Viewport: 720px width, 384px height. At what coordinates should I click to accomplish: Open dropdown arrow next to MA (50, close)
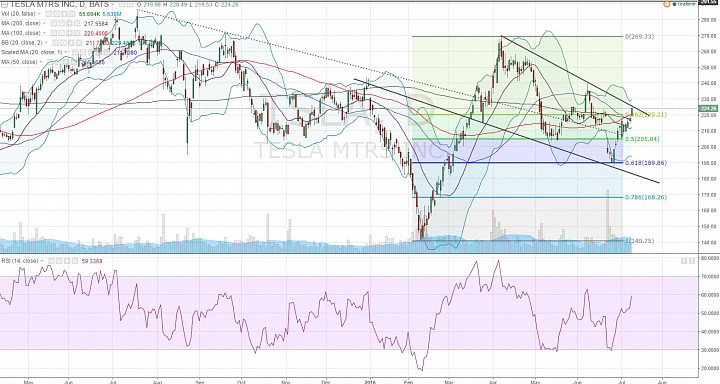point(41,62)
